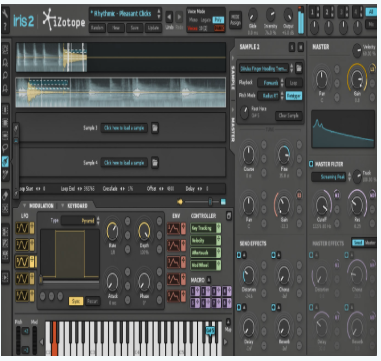Open the vertical MASTER side tab
Screen dimensions: 381x361
pos(233,129)
